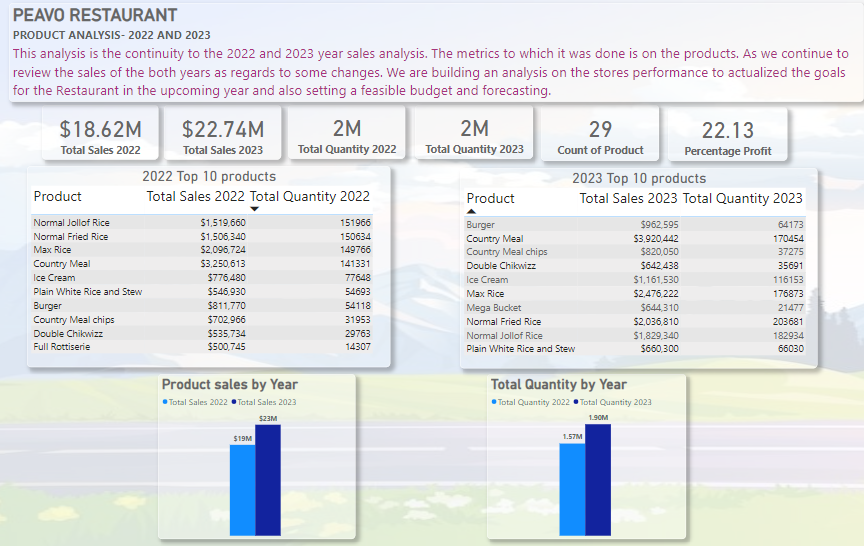
Task: Select the Country Meal row in 2023 table
Action: [x=635, y=239]
